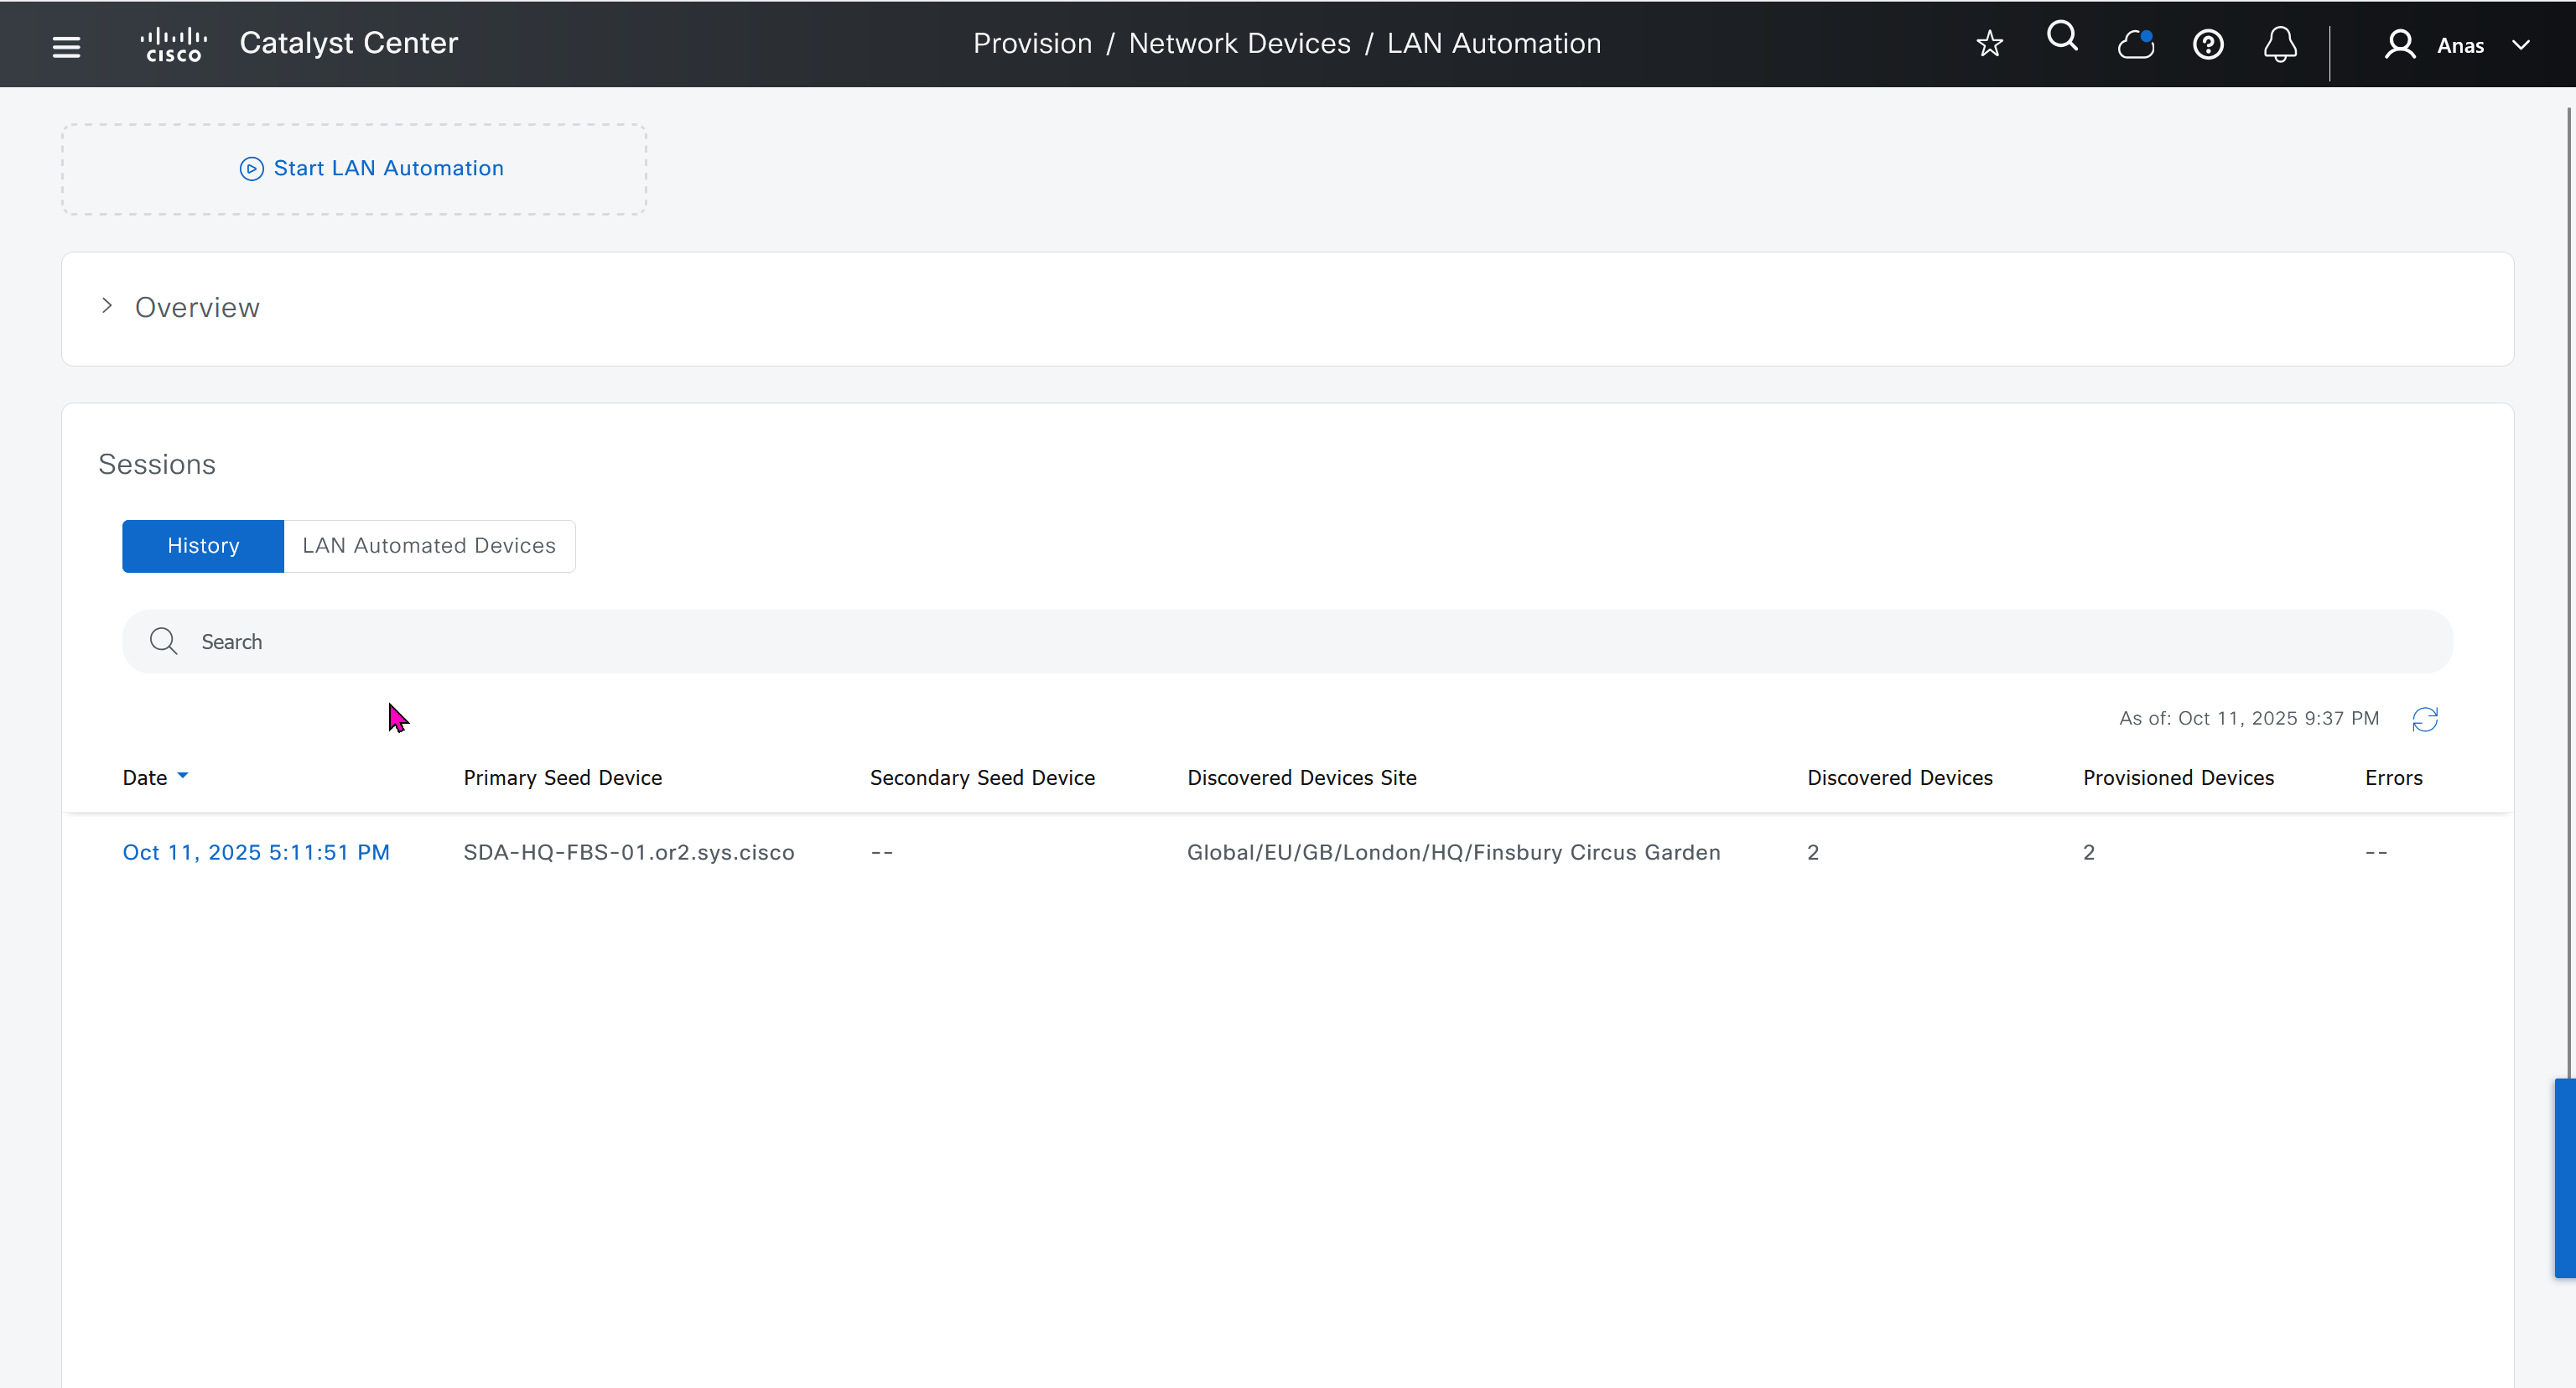Click Start LAN Automation
This screenshot has width=2576, height=1388.
pos(372,168)
